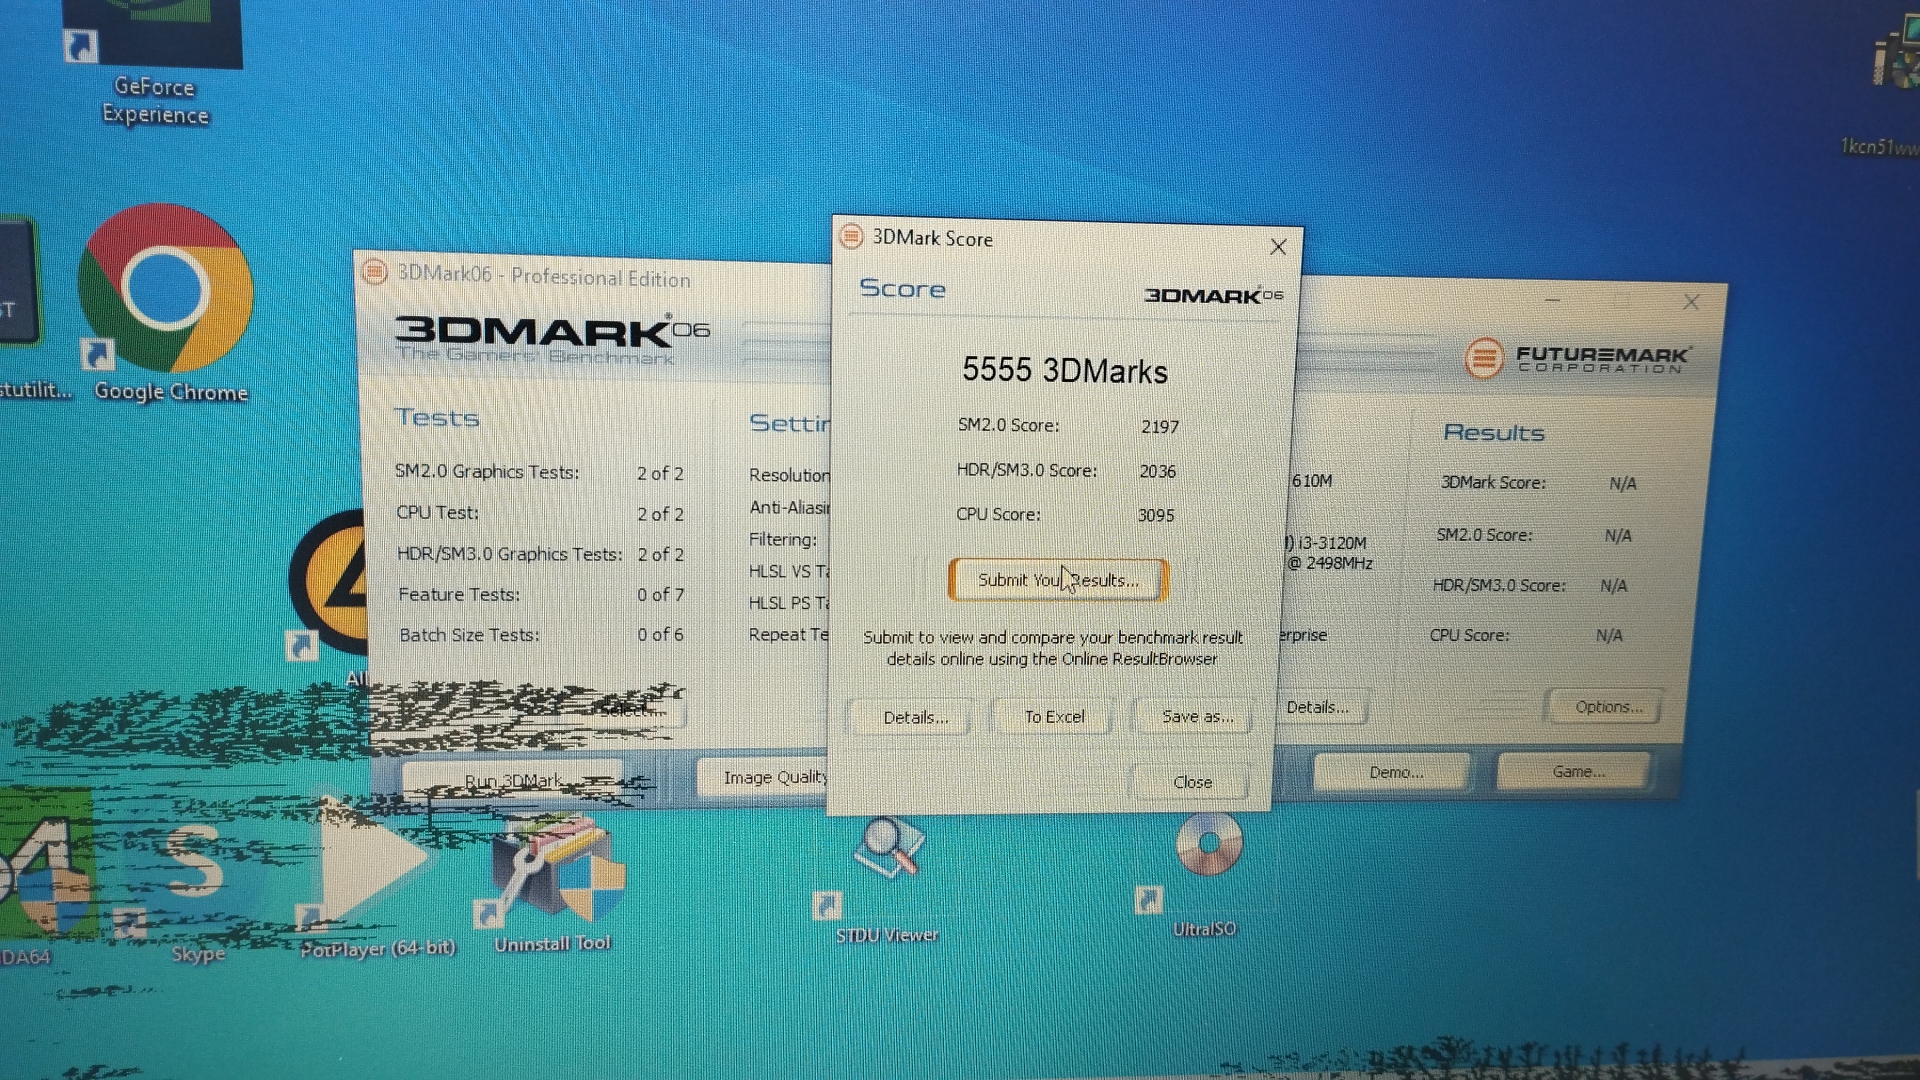Export the score with To Excel
This screenshot has height=1080, width=1920.
(x=1053, y=717)
